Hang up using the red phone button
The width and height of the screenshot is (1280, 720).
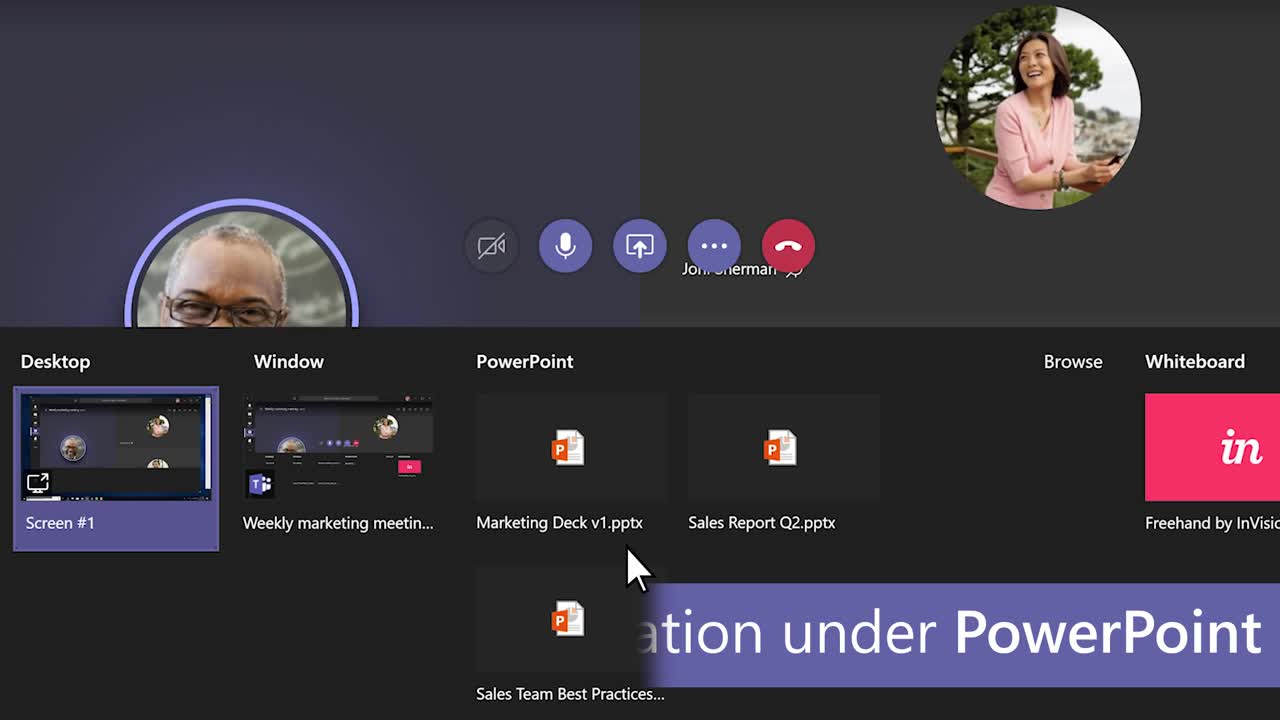[x=788, y=246]
